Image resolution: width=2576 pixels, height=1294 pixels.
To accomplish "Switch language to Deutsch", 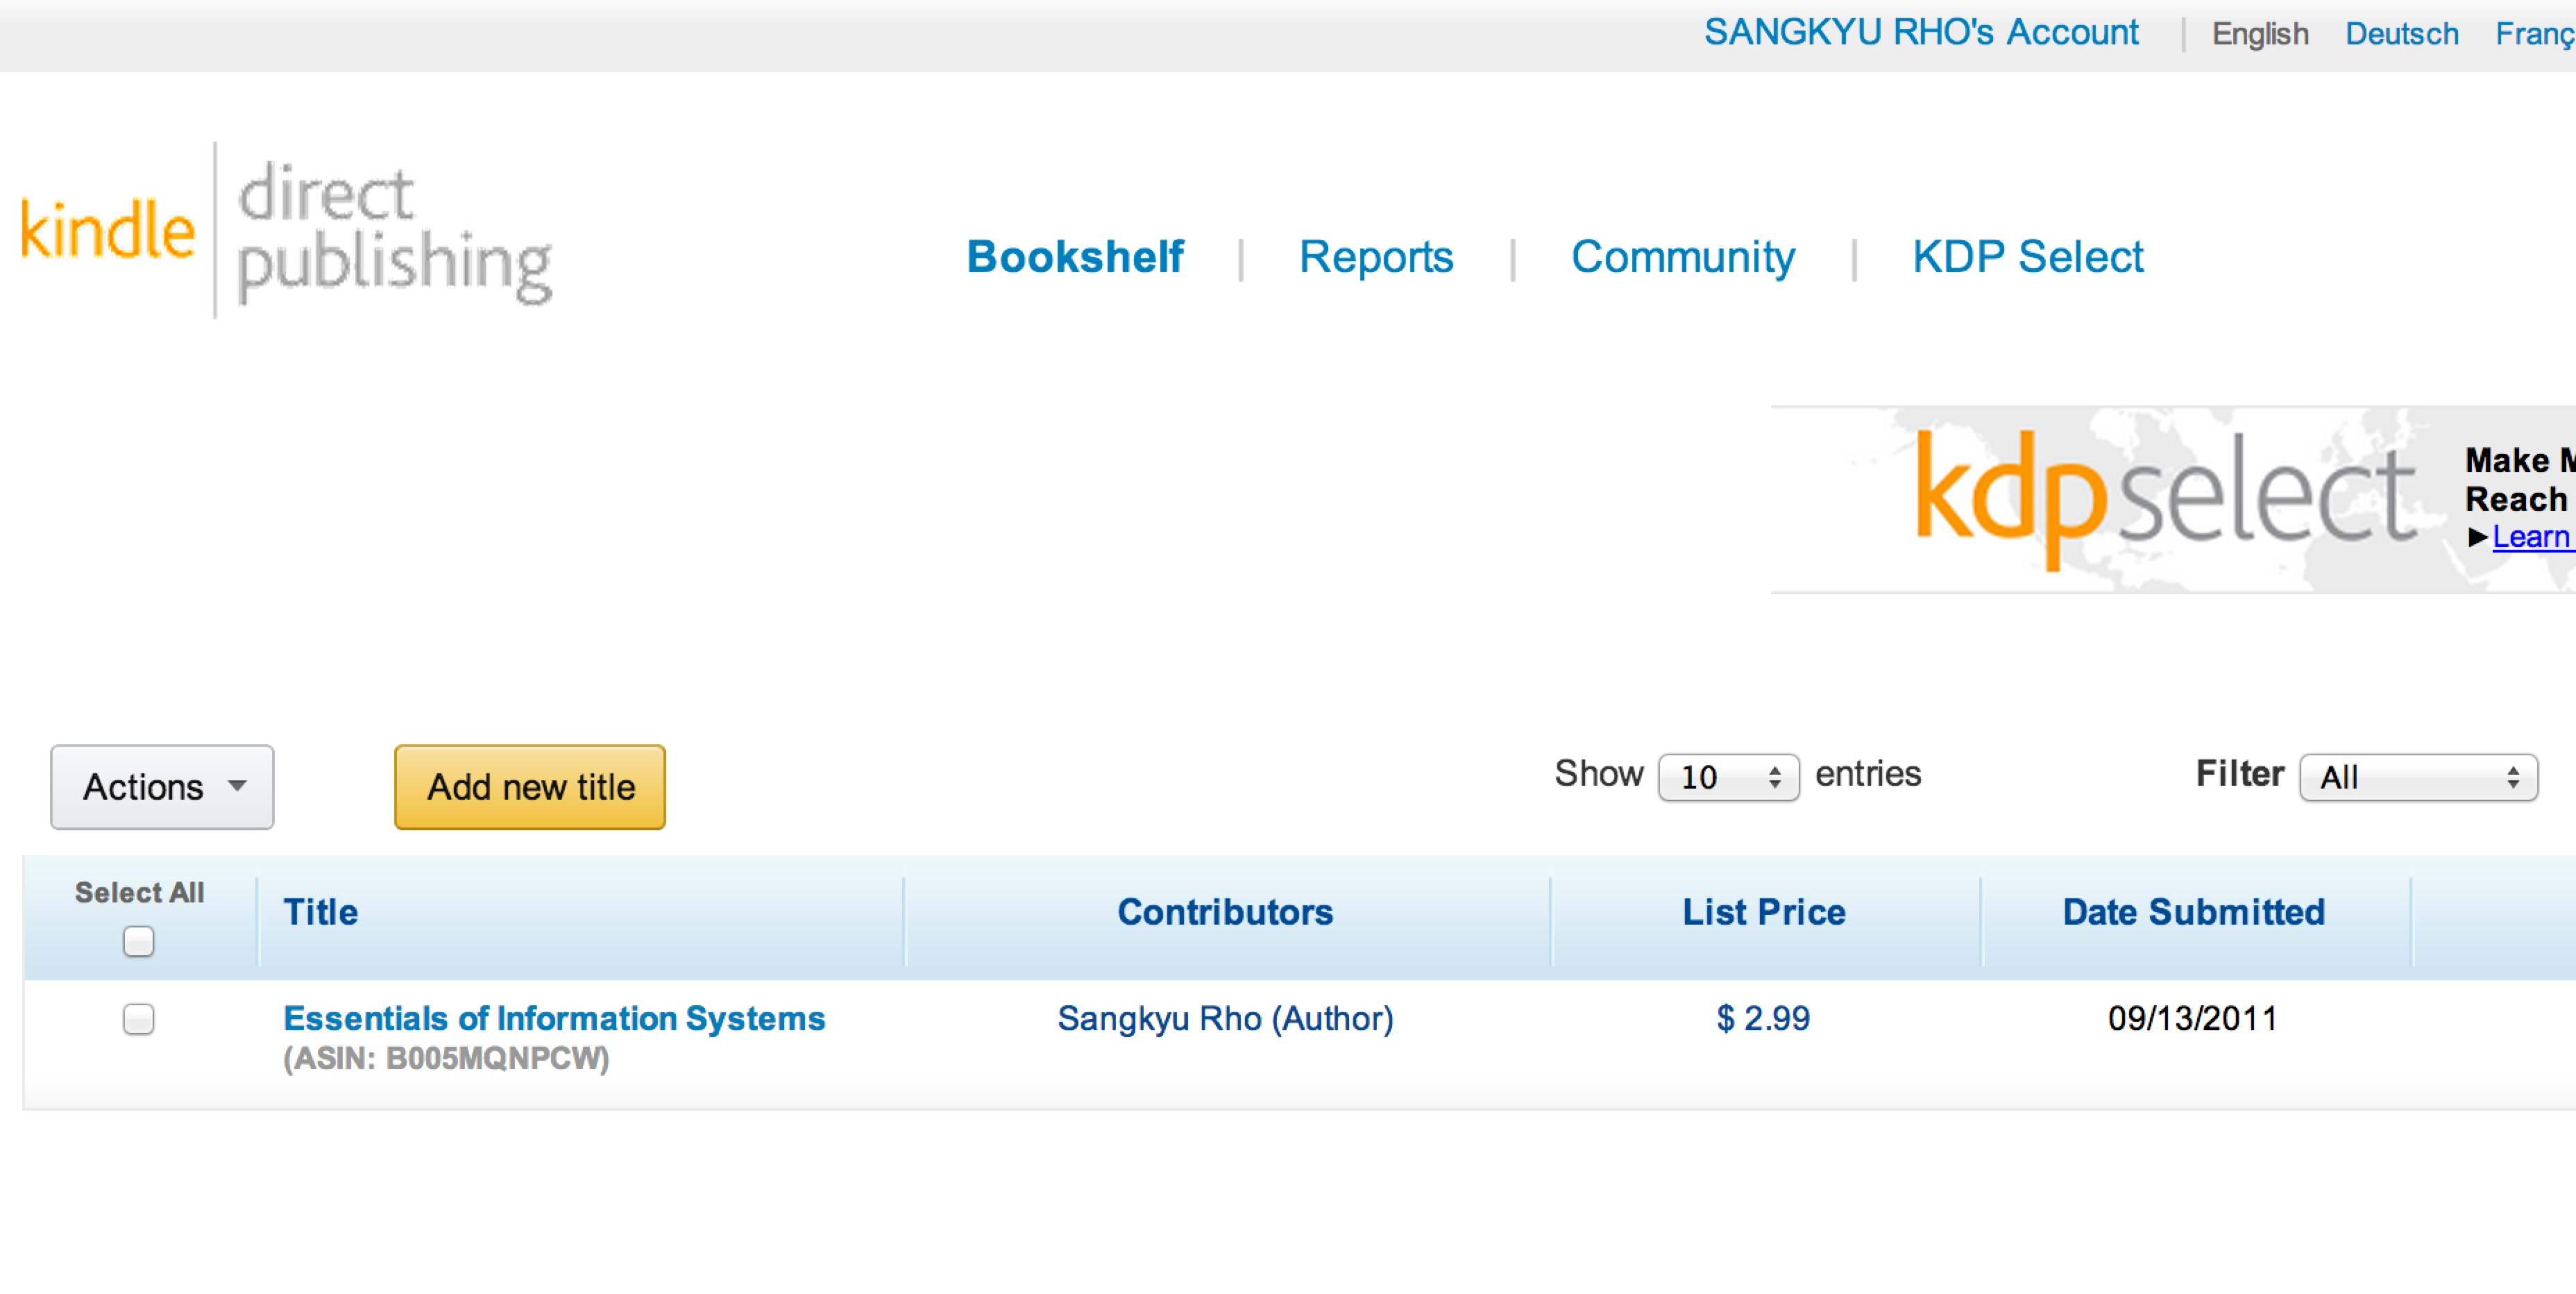I will click(x=2401, y=34).
